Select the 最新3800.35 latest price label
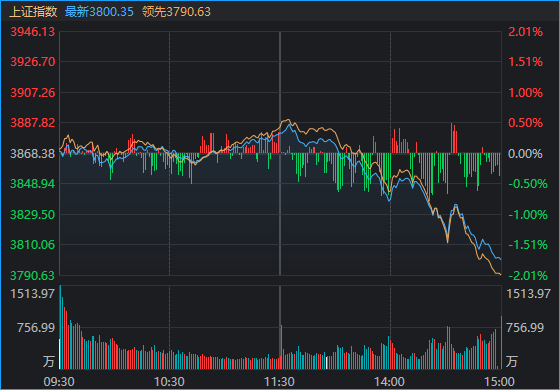Image resolution: width=560 pixels, height=390 pixels. [99, 12]
